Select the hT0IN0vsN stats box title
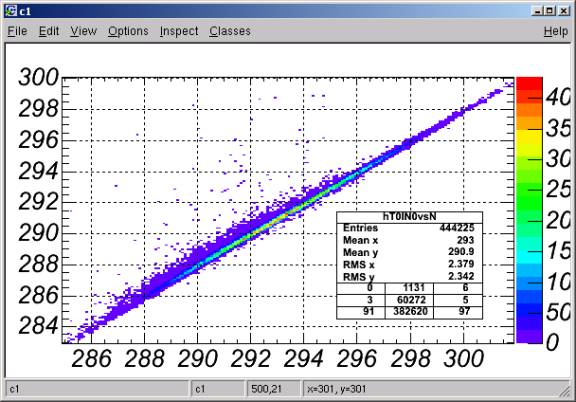Image resolution: width=576 pixels, height=402 pixels. coord(409,216)
